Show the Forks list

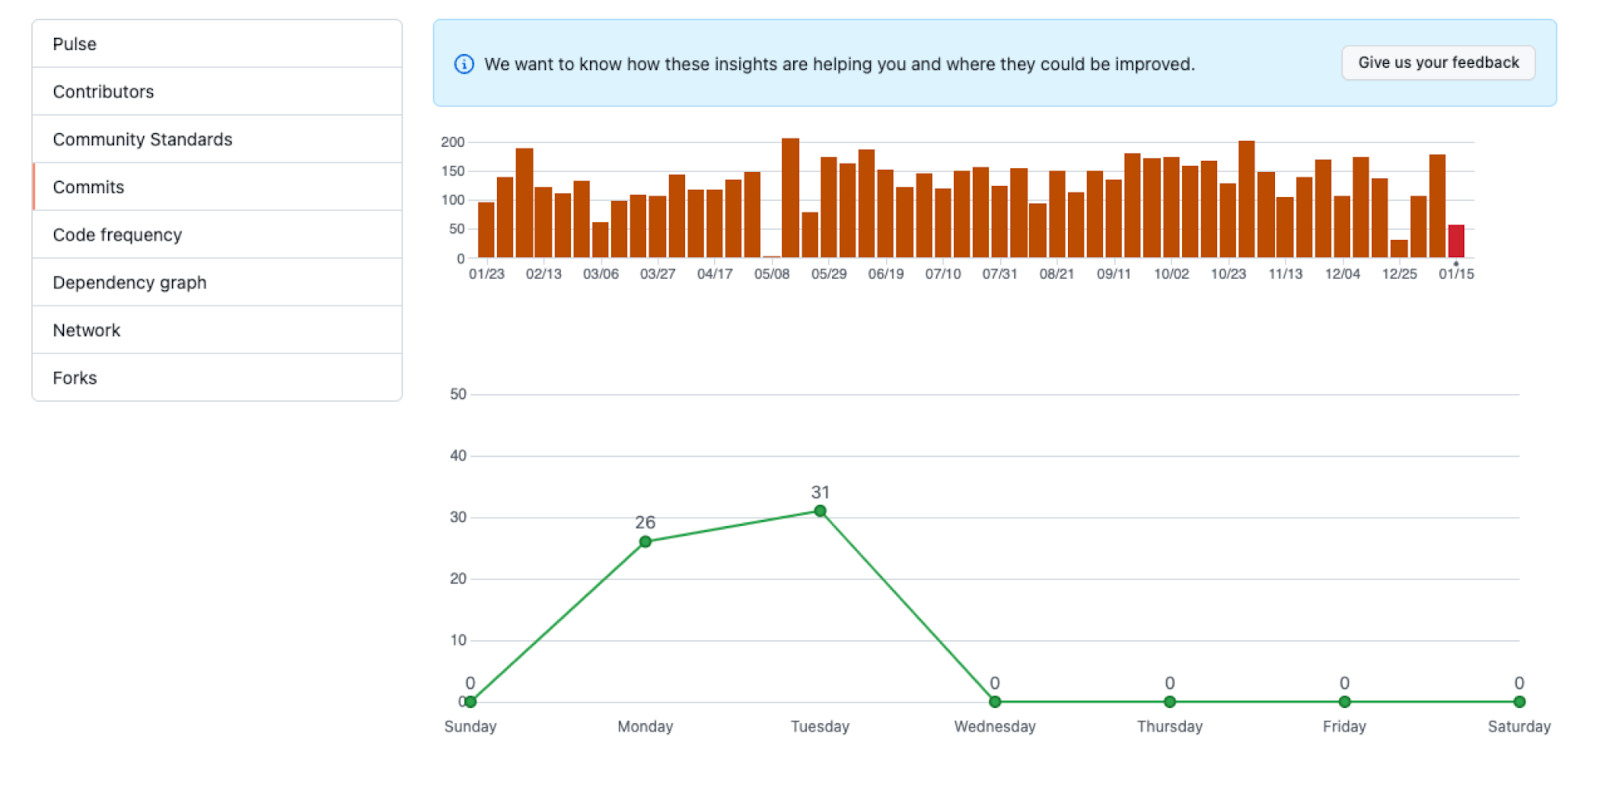[75, 378]
